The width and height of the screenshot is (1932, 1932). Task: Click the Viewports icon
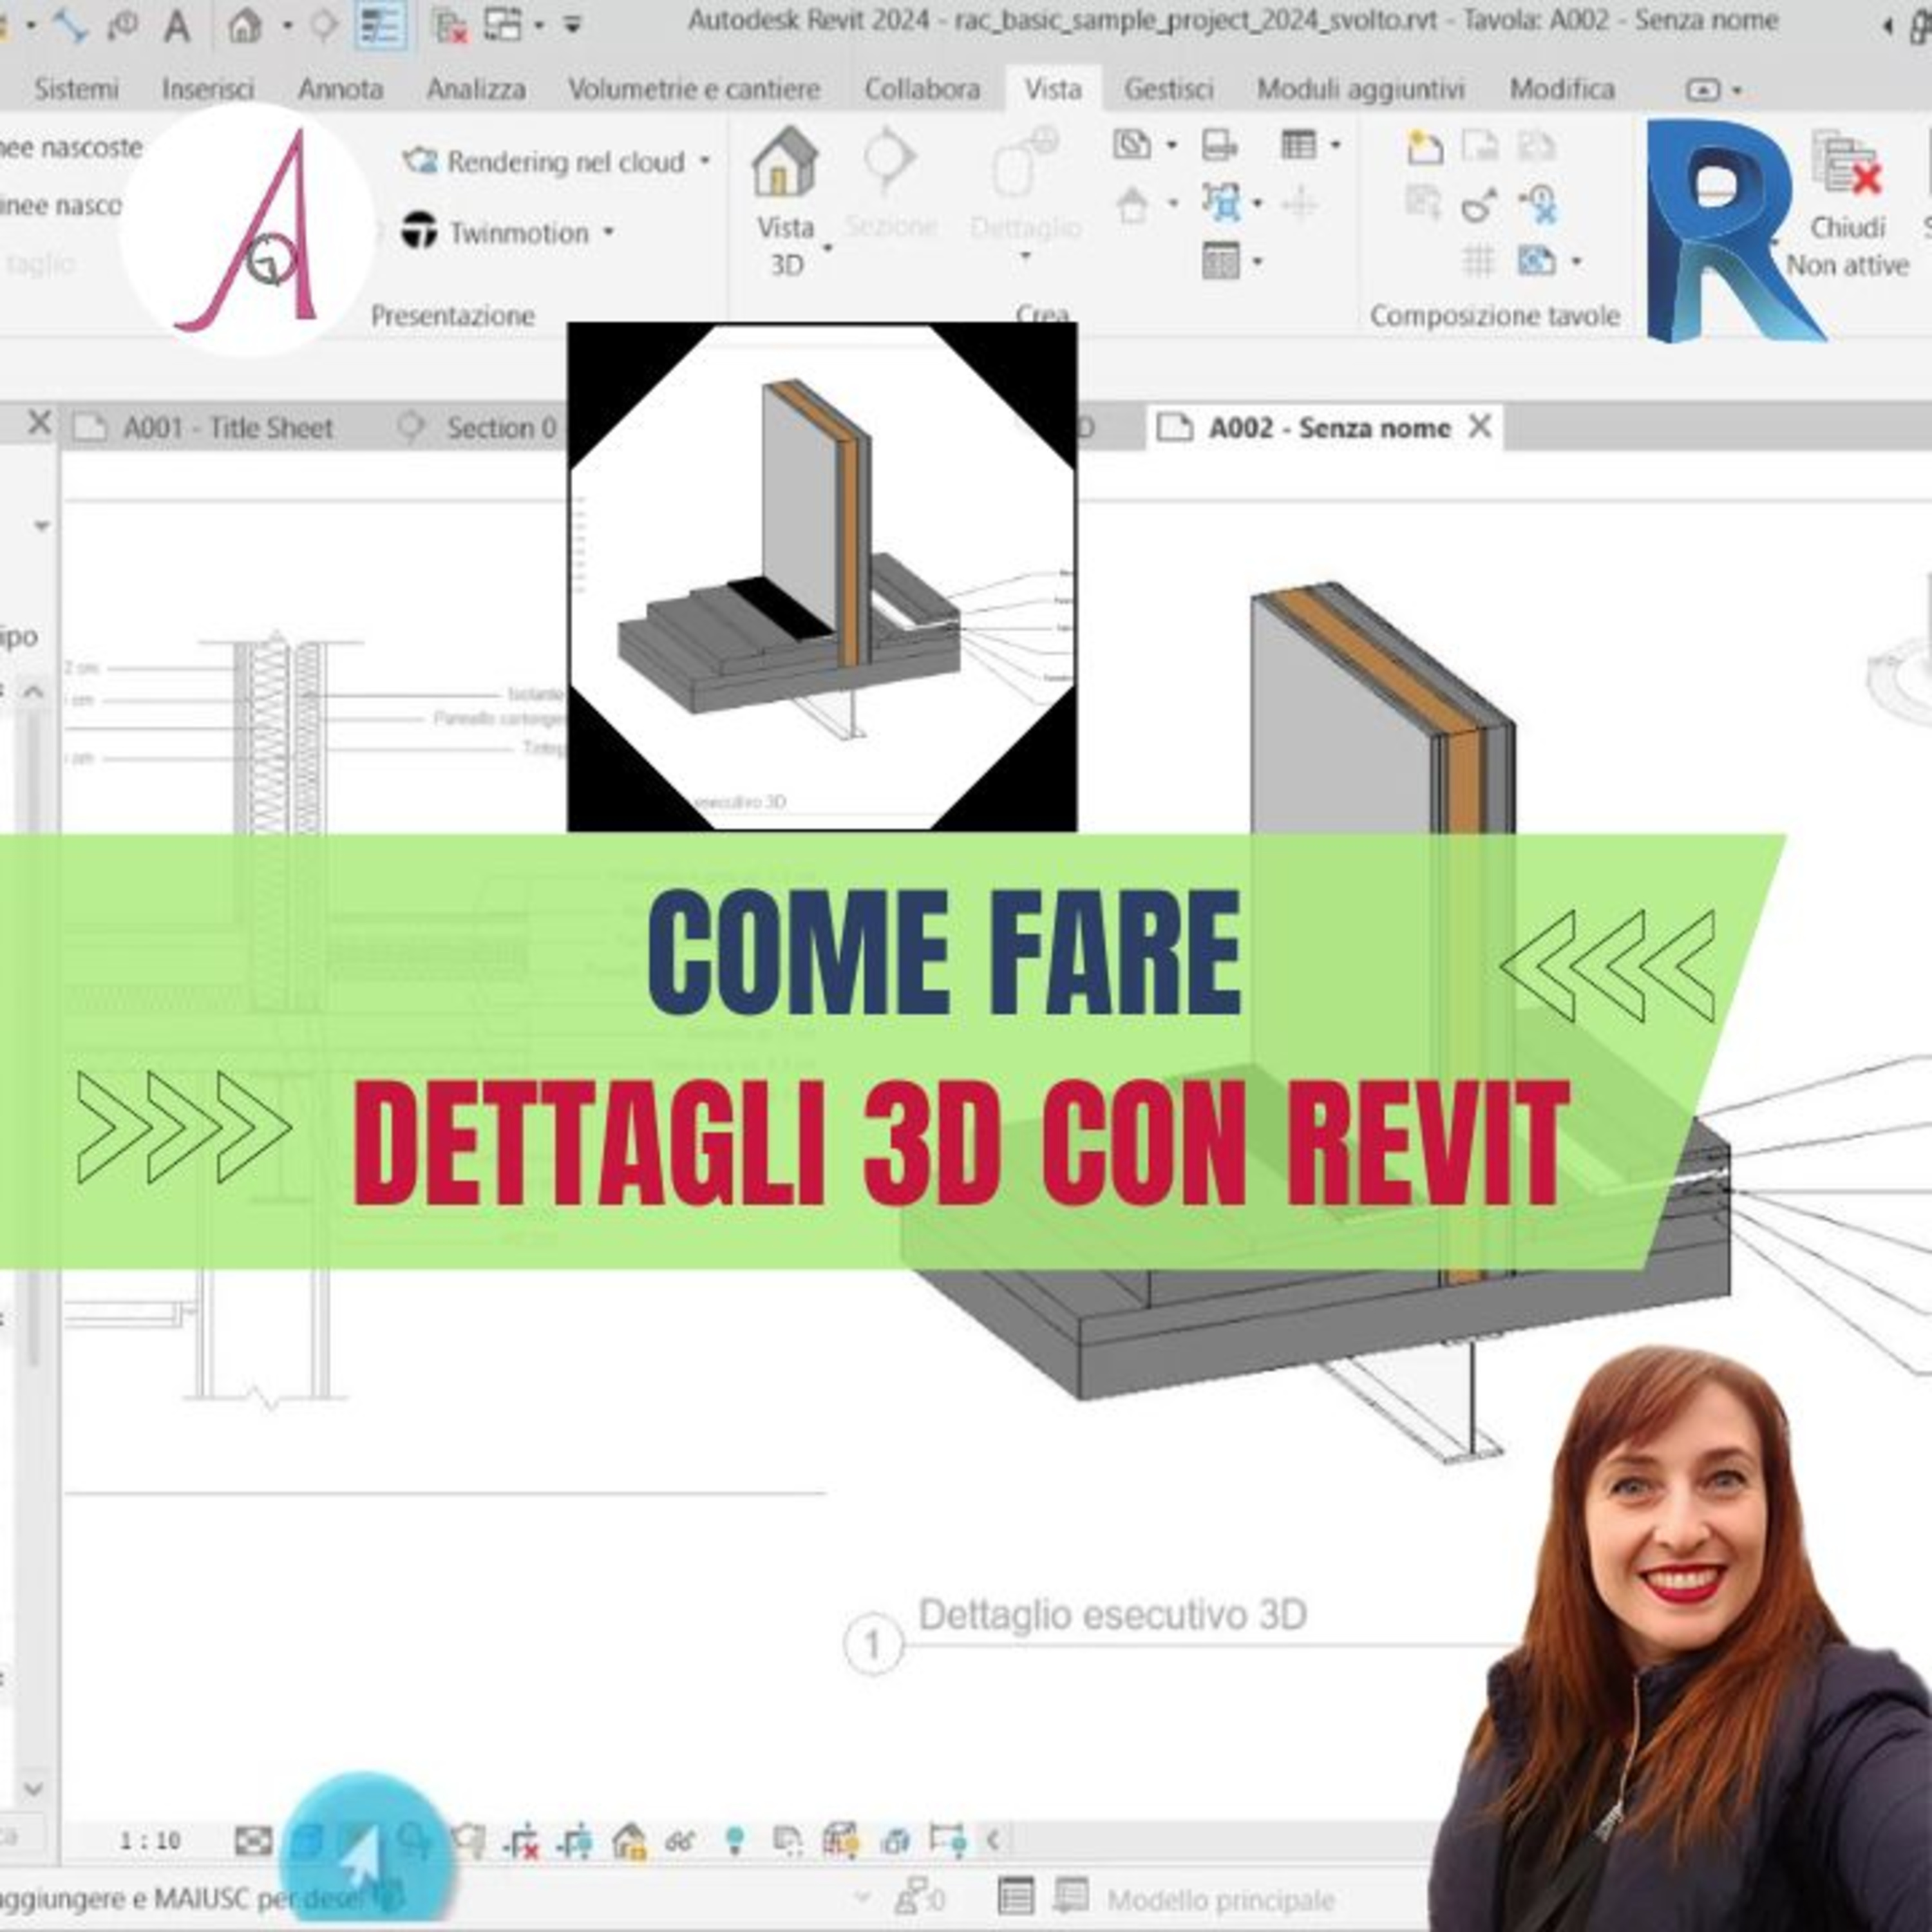[x=1537, y=262]
